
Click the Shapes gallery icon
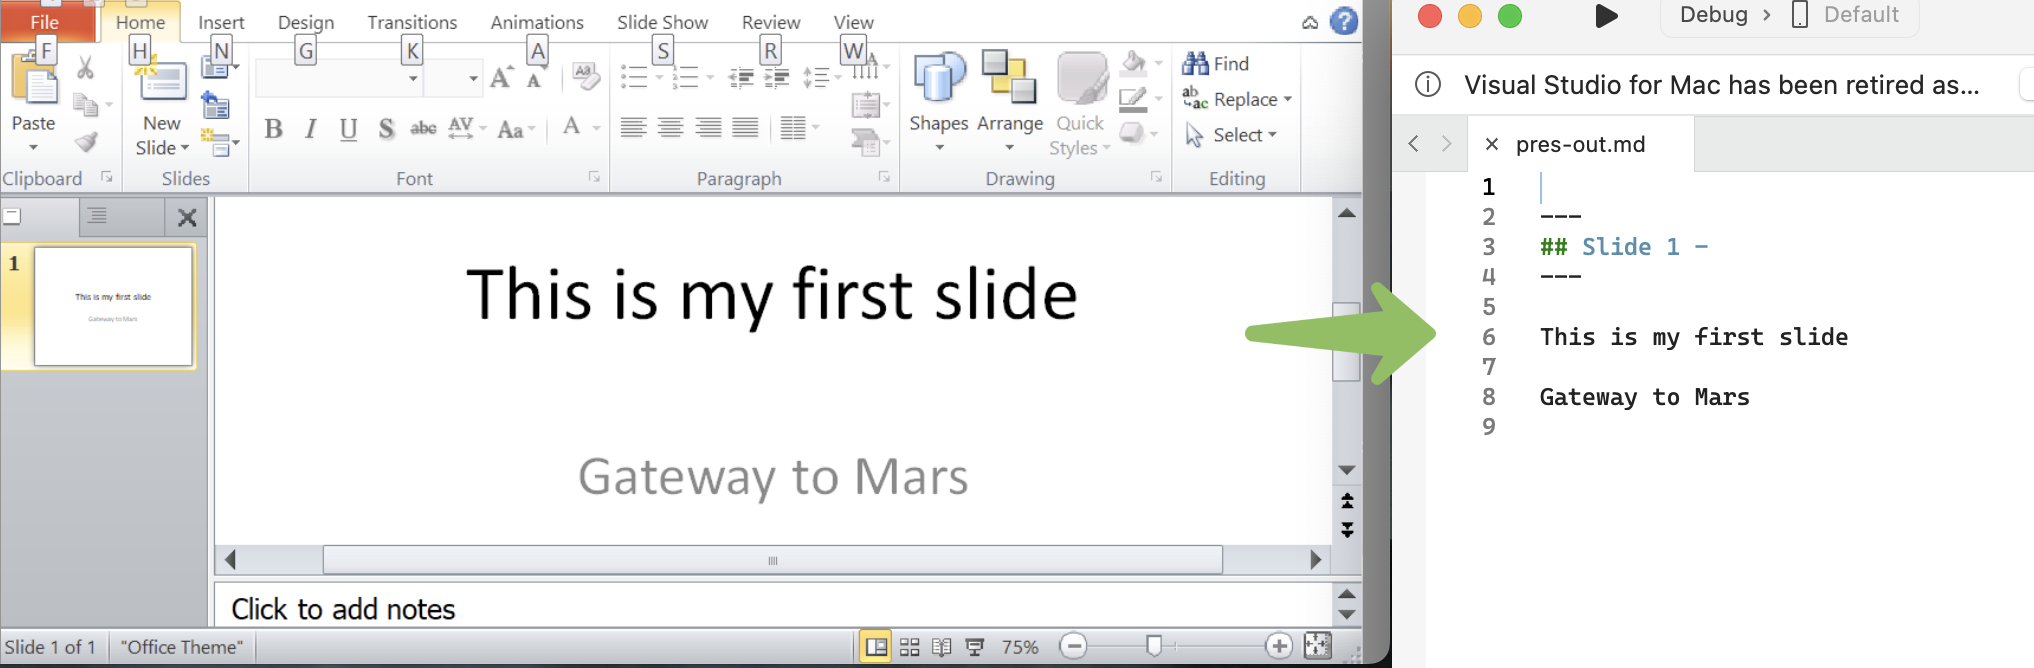938,80
